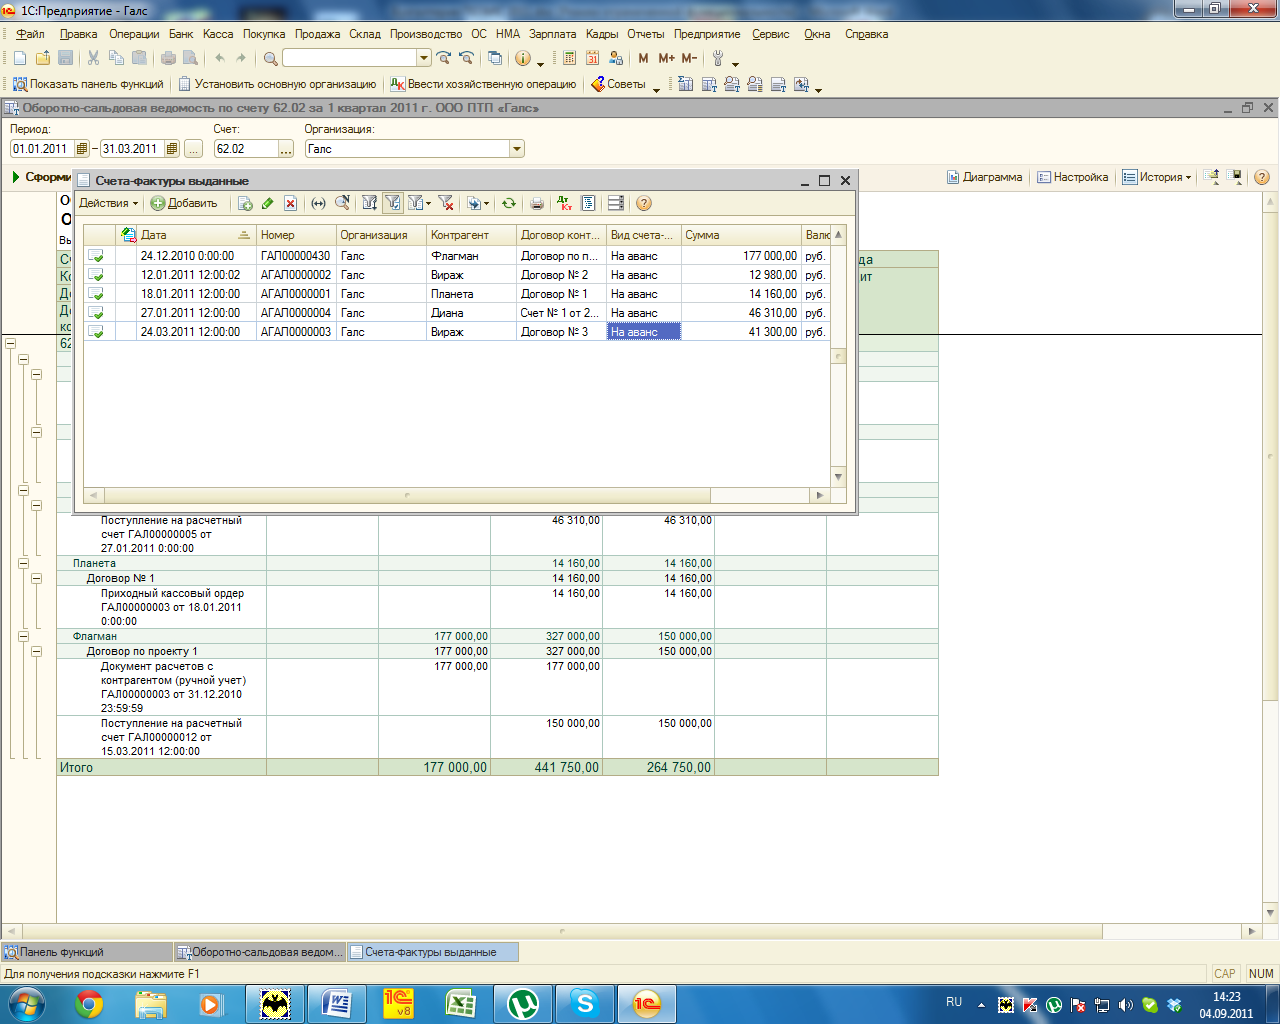Click the Настройка button in report panel

click(x=1073, y=177)
